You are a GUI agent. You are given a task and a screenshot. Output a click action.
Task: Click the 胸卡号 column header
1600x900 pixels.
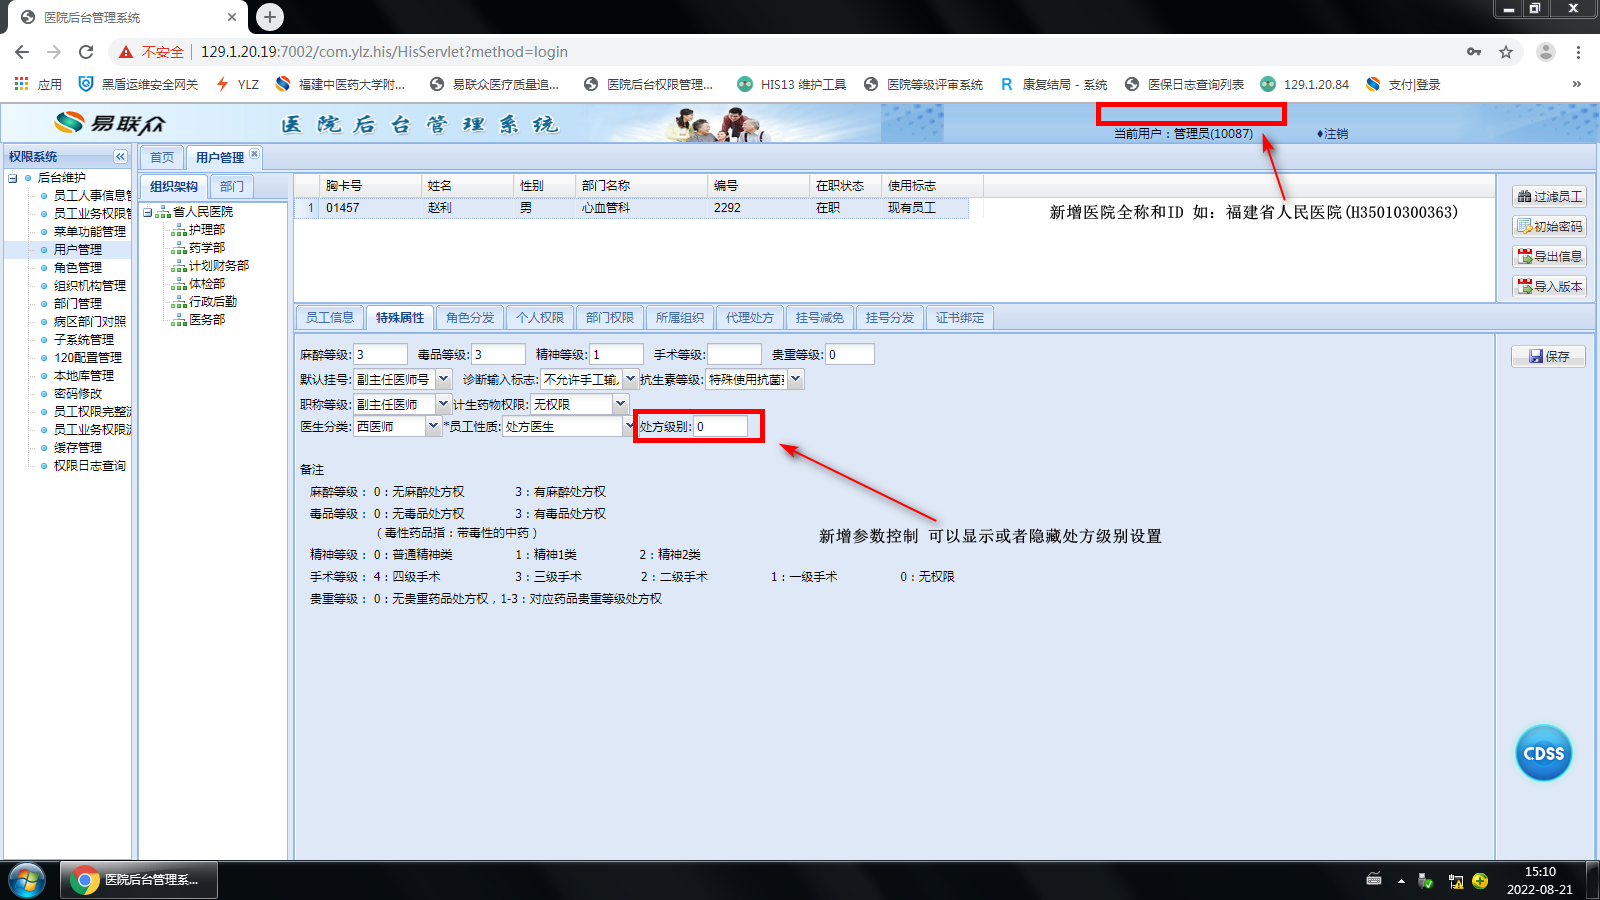pos(370,186)
